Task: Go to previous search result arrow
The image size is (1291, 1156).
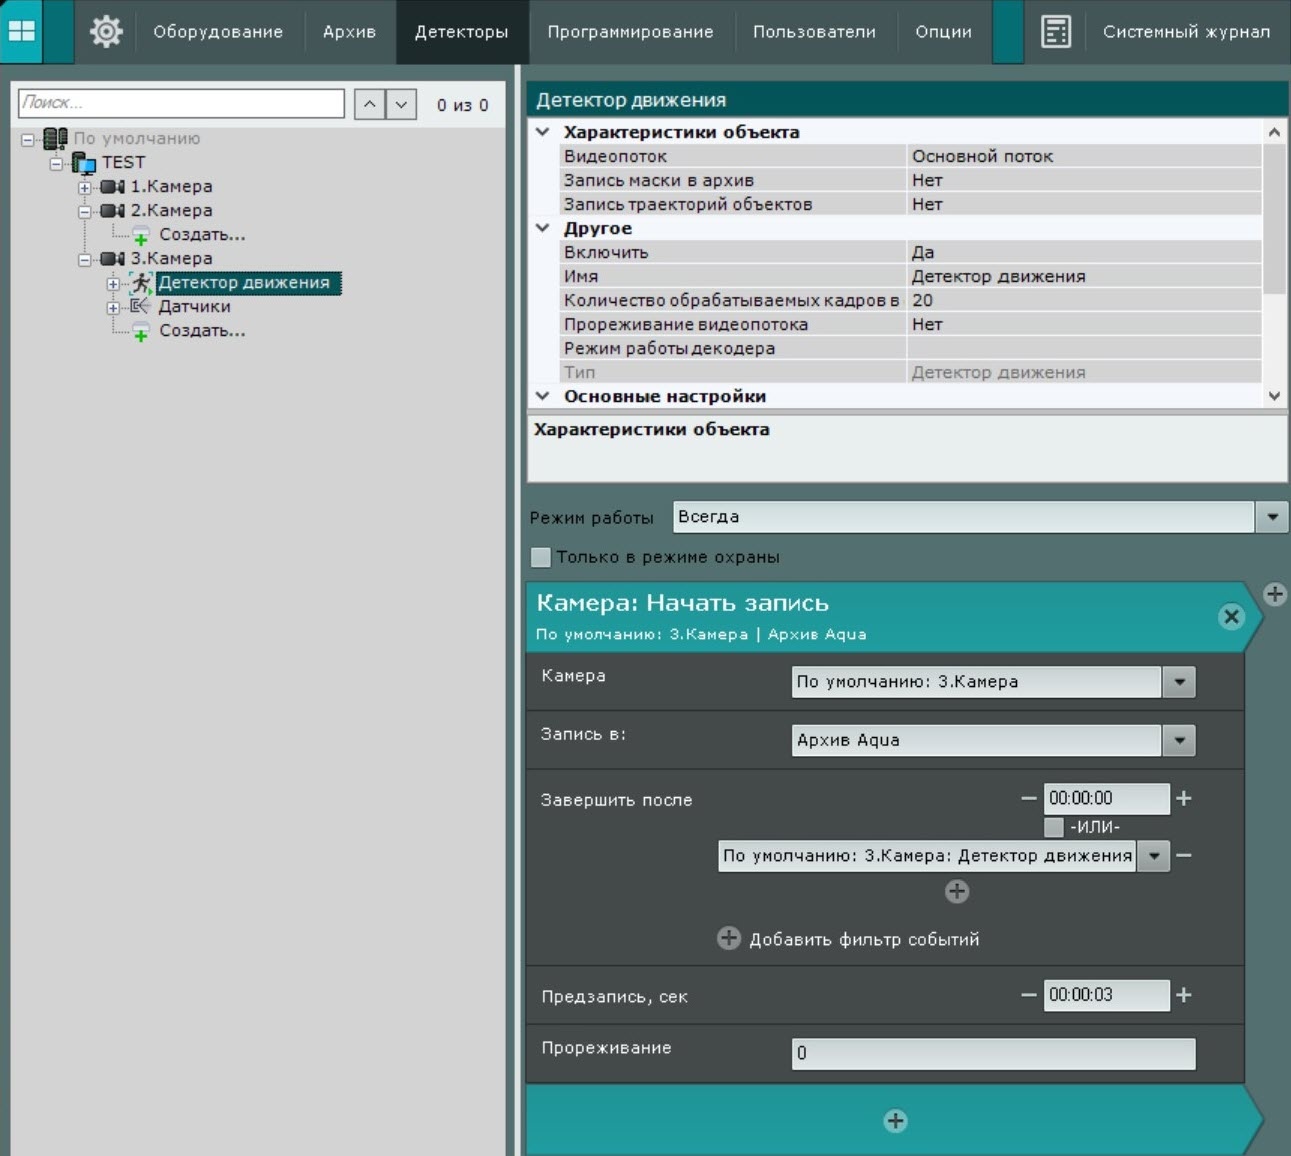Action: point(369,104)
